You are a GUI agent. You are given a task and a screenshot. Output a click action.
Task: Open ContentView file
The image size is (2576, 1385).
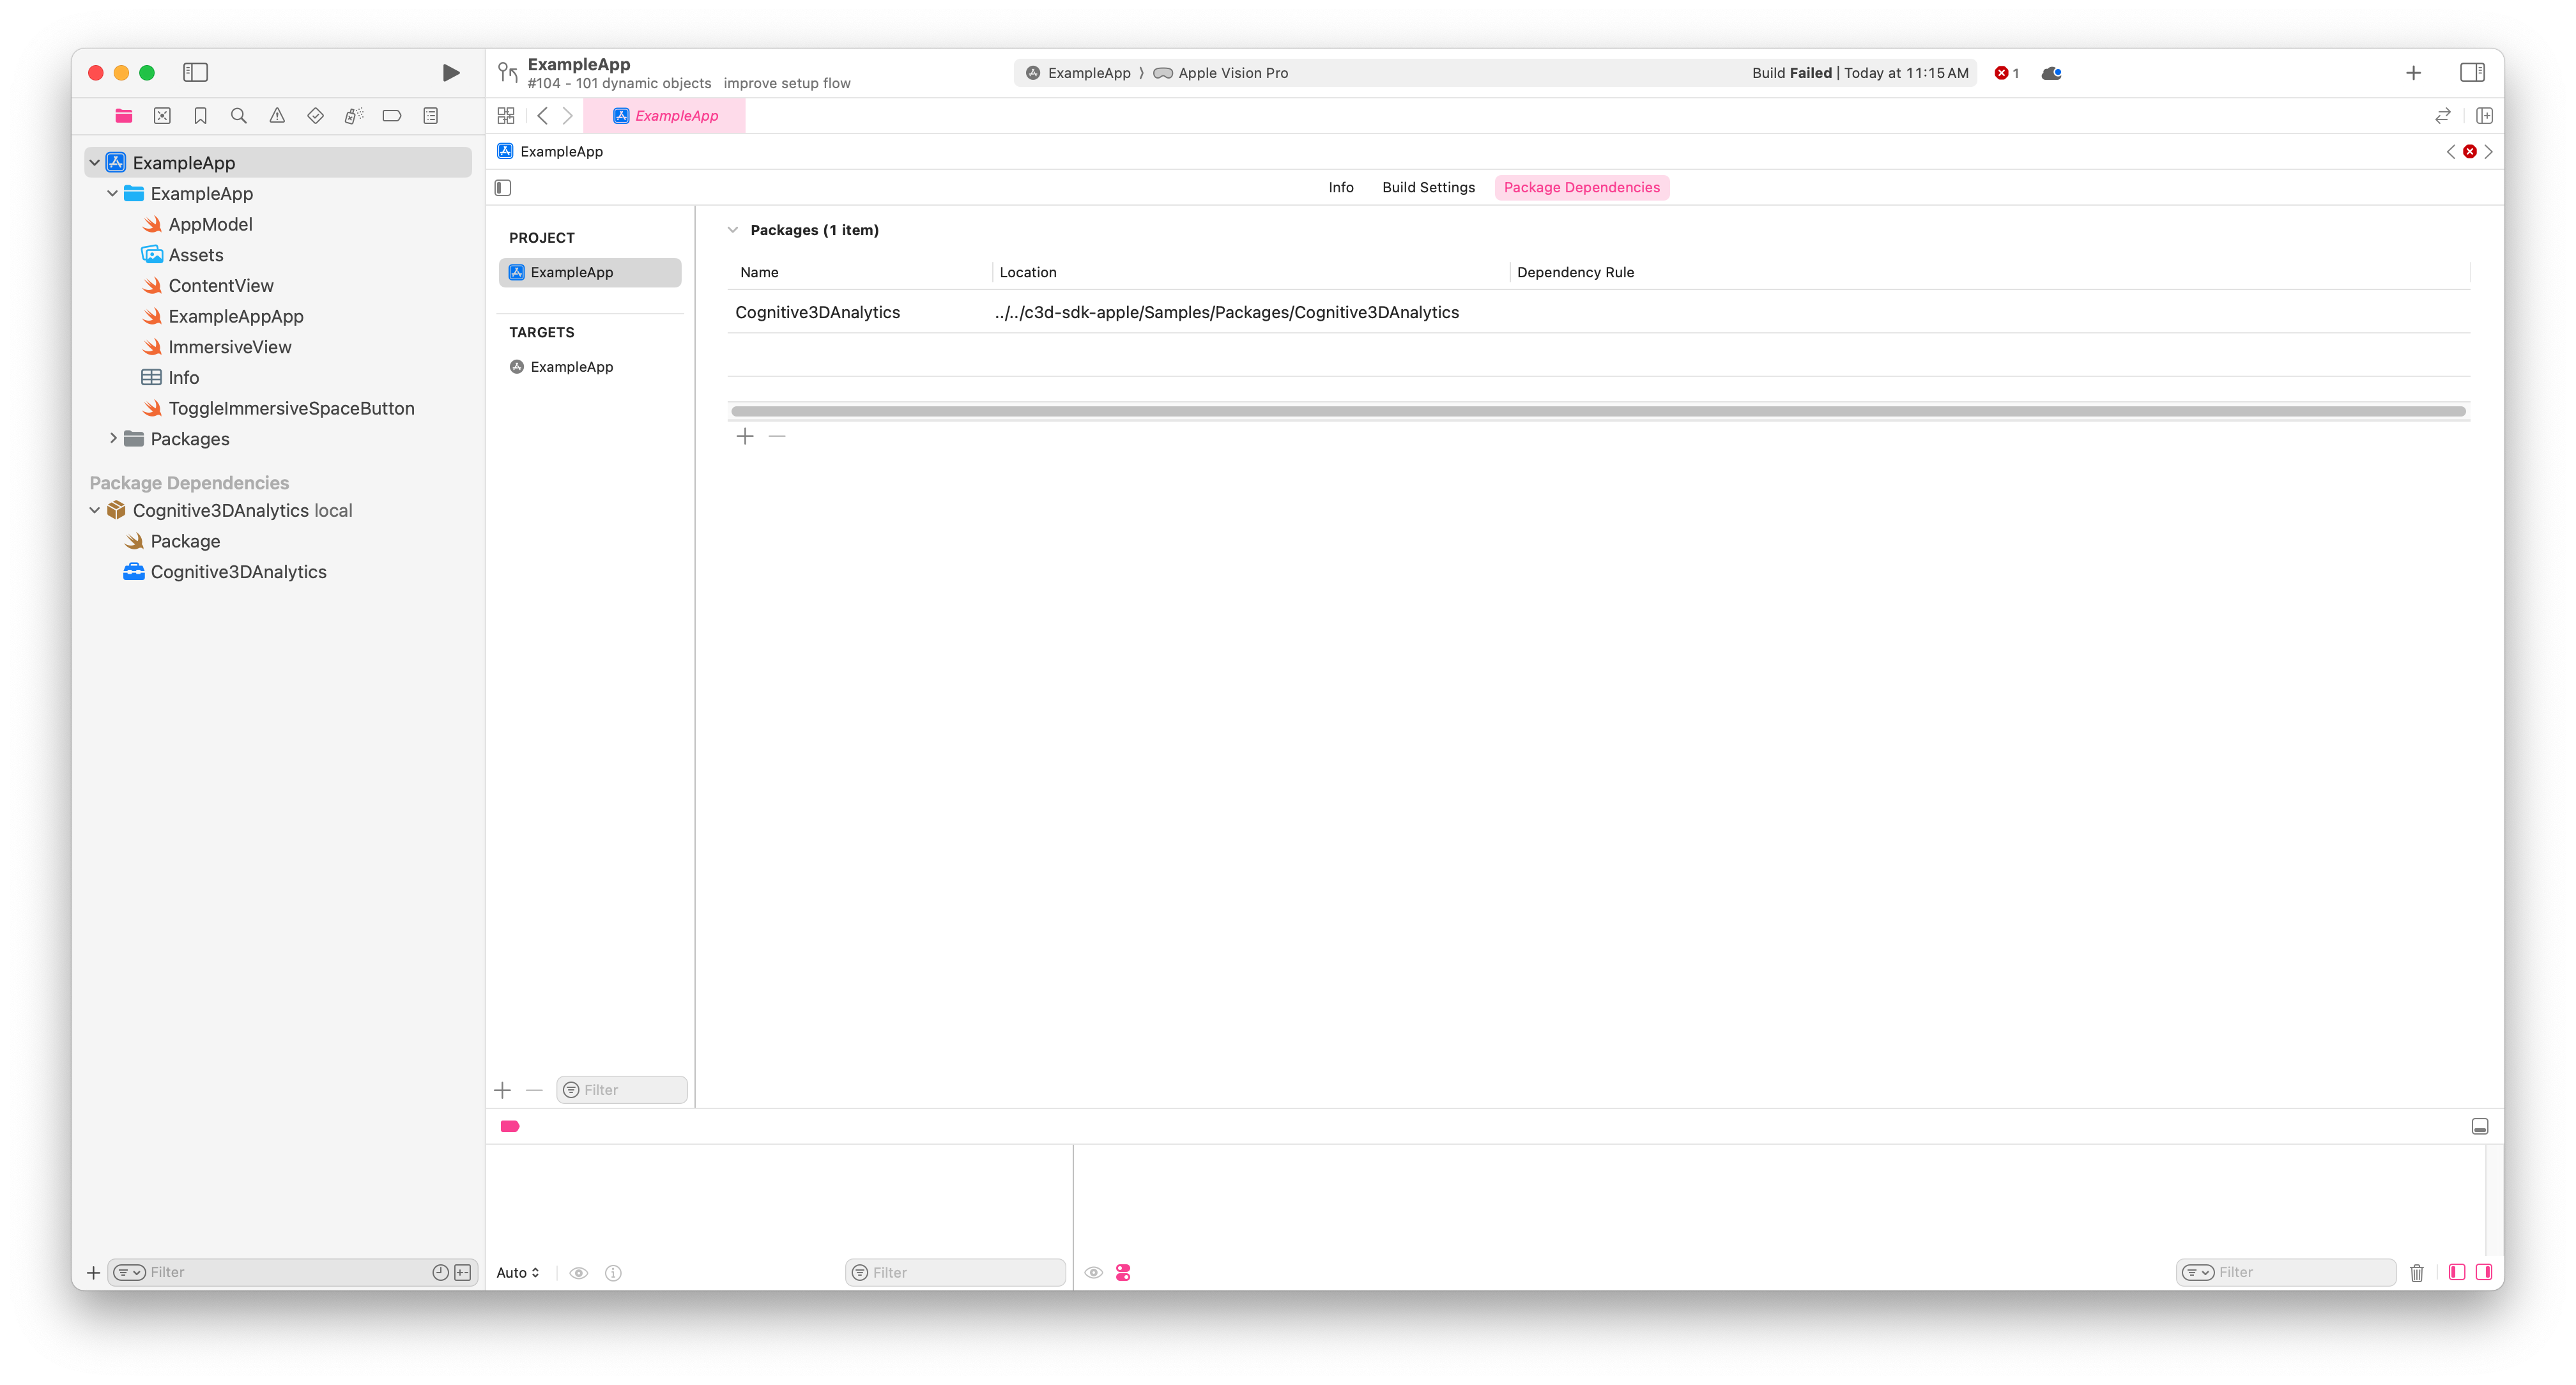tap(220, 285)
